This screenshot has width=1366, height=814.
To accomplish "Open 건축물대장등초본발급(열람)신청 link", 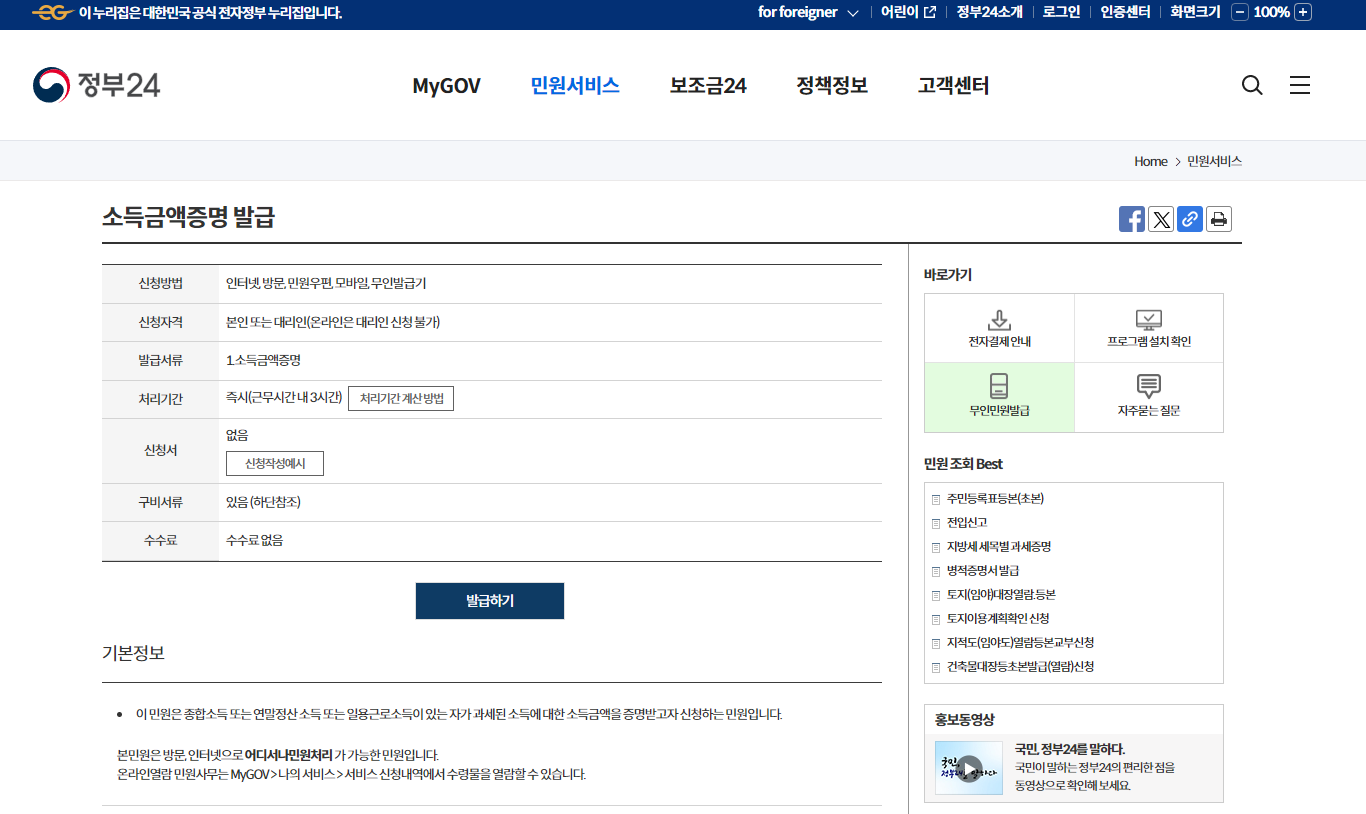I will 1020,666.
